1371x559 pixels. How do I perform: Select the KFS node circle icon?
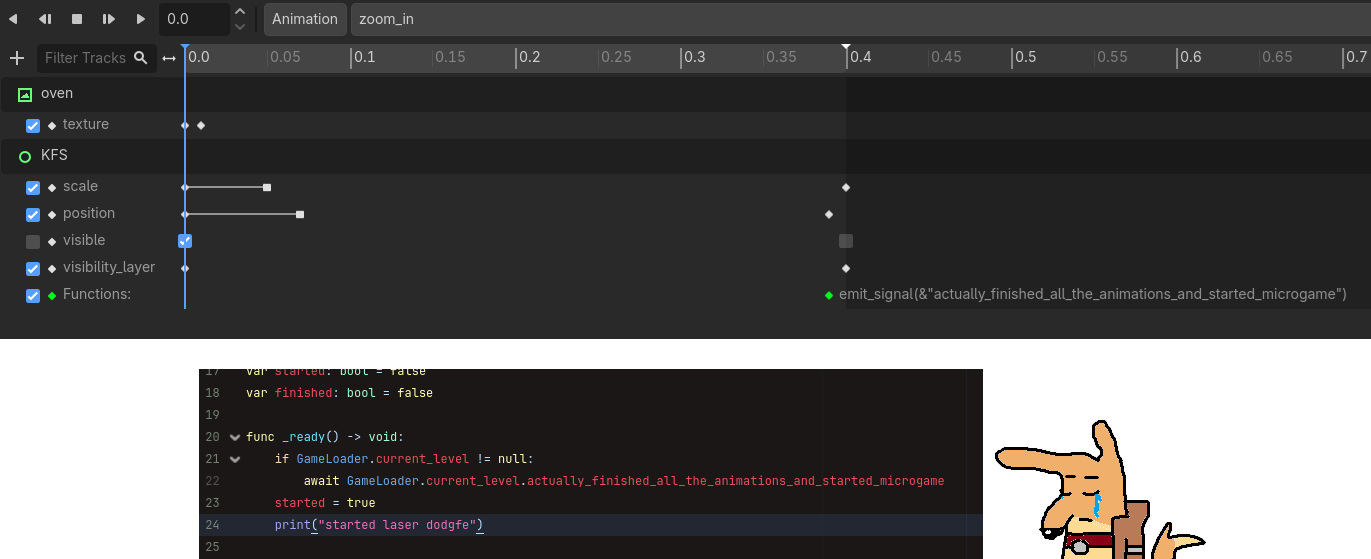tap(25, 156)
